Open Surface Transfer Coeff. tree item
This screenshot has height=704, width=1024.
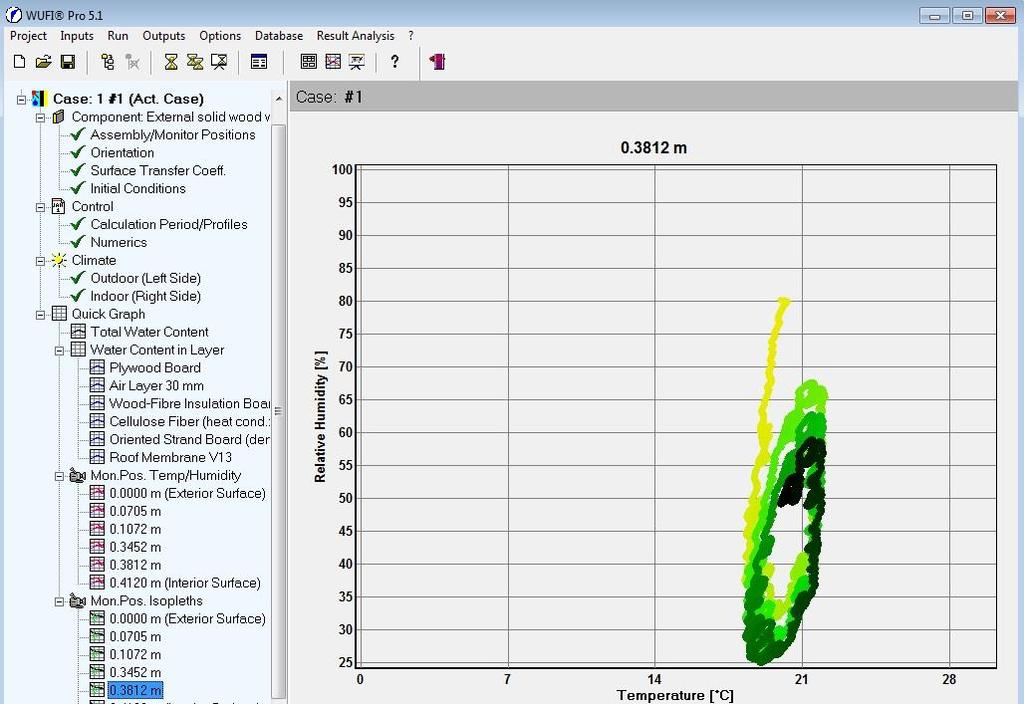(158, 170)
